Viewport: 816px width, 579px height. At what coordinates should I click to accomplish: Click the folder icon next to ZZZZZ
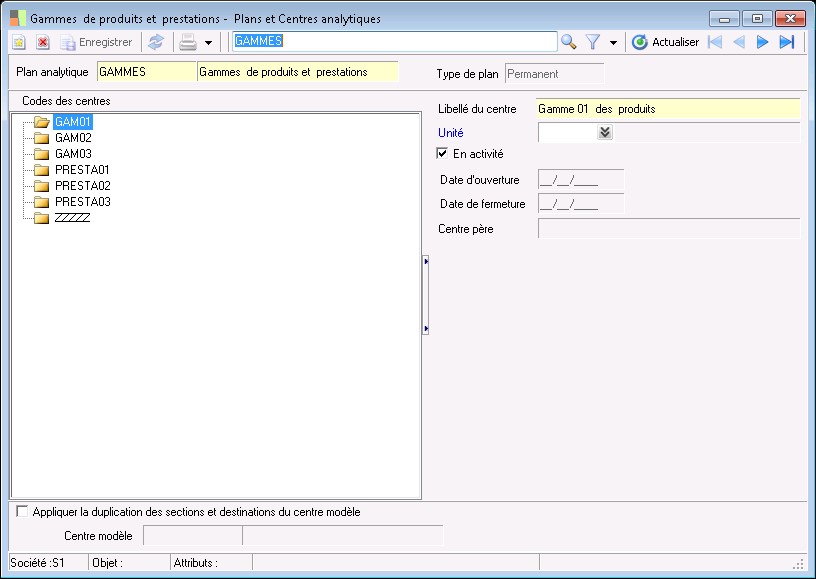(x=42, y=218)
